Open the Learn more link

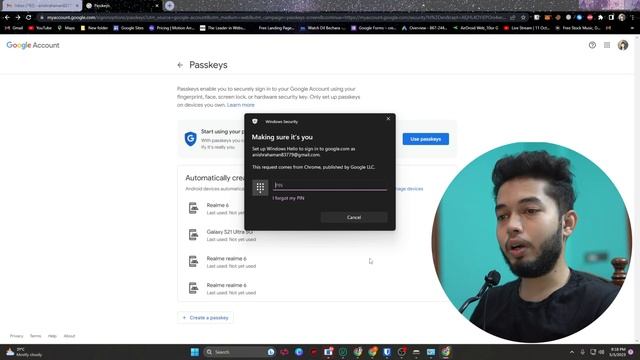240,105
